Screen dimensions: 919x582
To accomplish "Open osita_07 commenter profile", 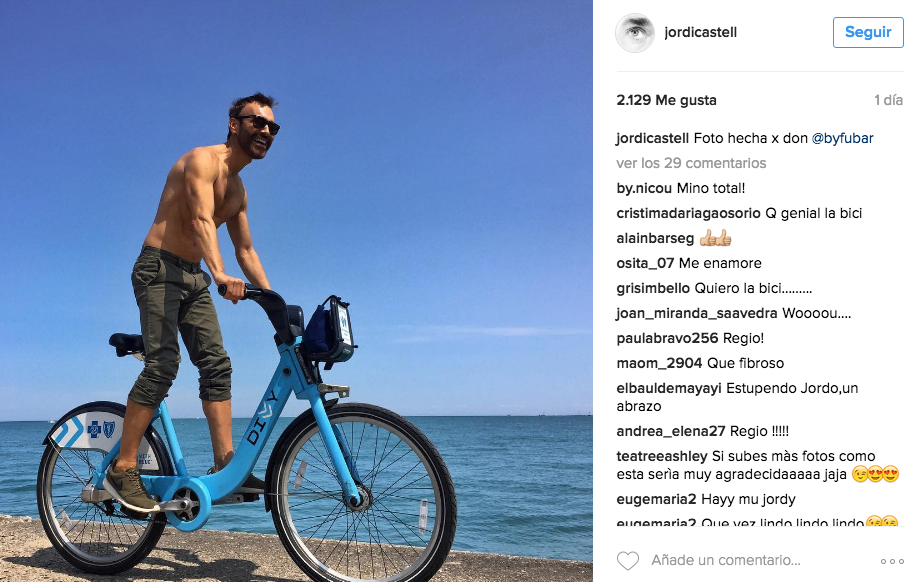I will tap(645, 263).
